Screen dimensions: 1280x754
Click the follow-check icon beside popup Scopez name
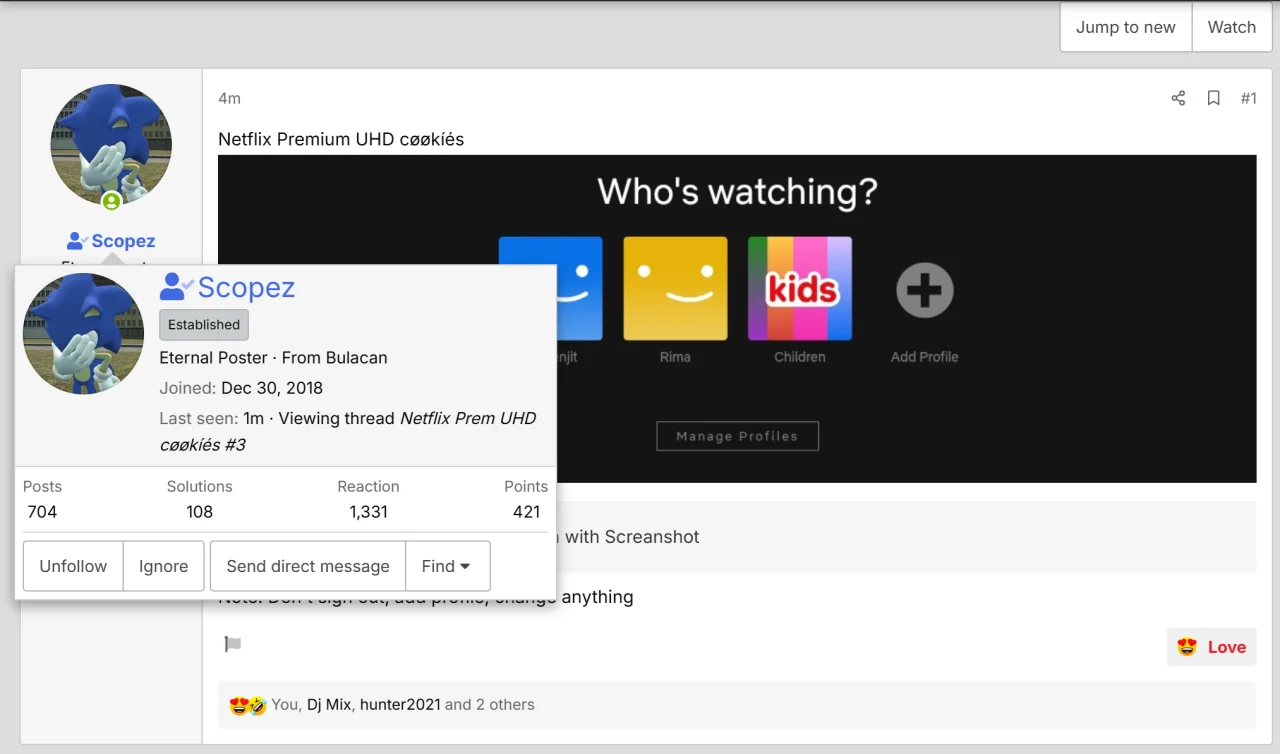(176, 287)
